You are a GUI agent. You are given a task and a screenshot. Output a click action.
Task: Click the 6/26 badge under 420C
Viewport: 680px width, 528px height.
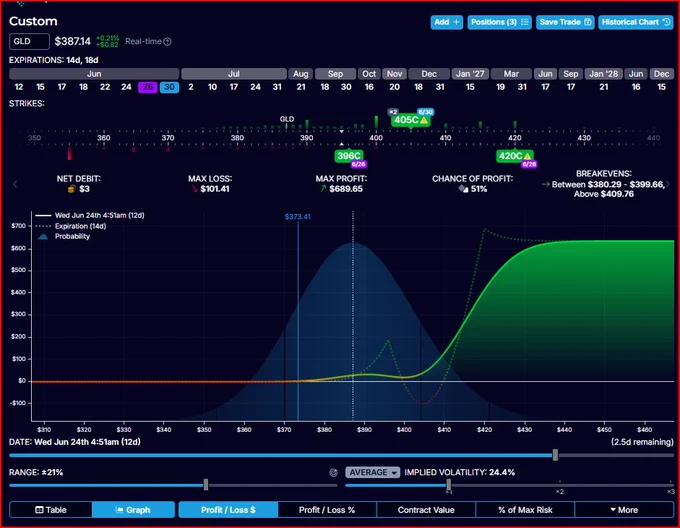point(529,164)
